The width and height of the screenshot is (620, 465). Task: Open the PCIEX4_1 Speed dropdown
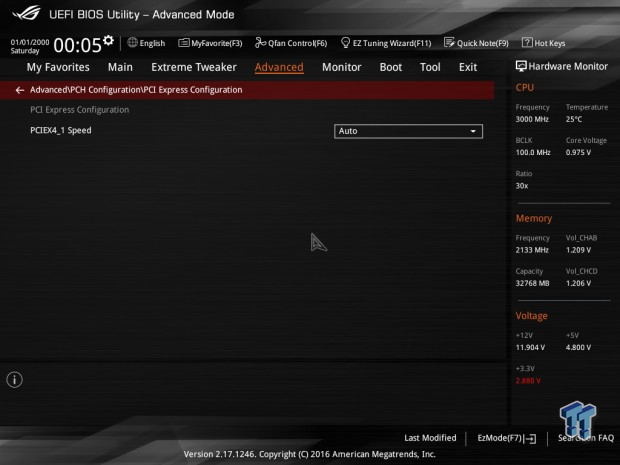[408, 131]
